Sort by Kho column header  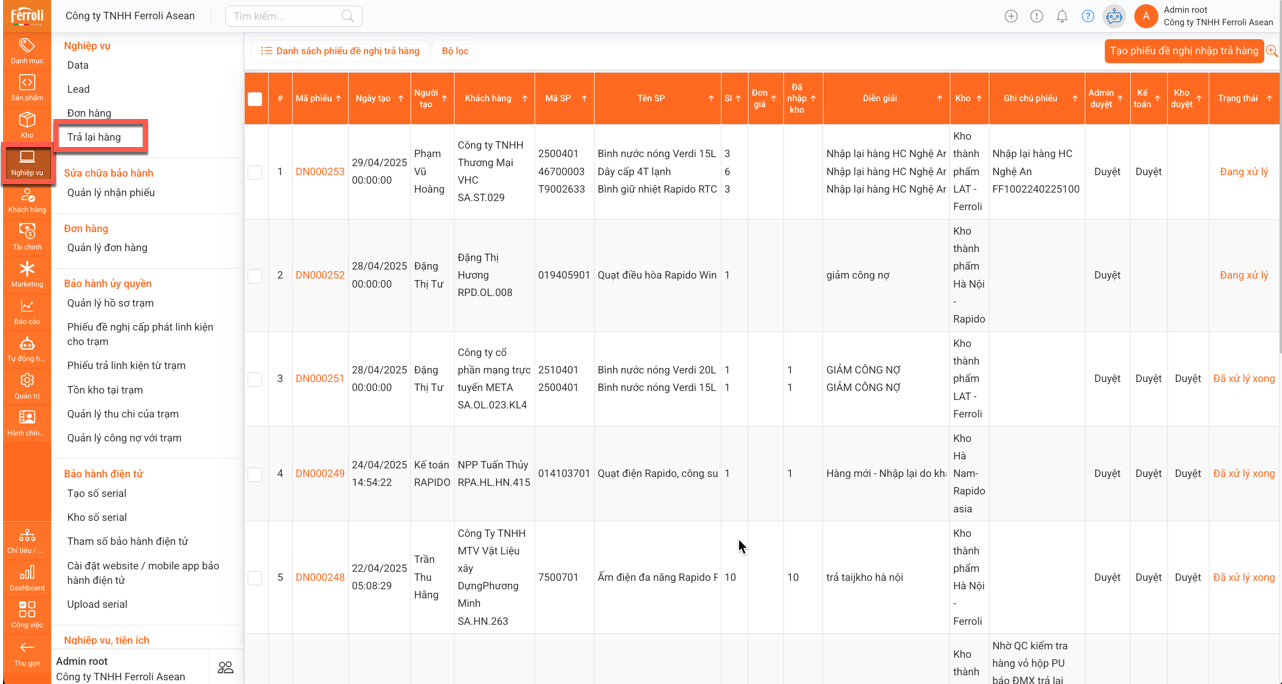969,98
